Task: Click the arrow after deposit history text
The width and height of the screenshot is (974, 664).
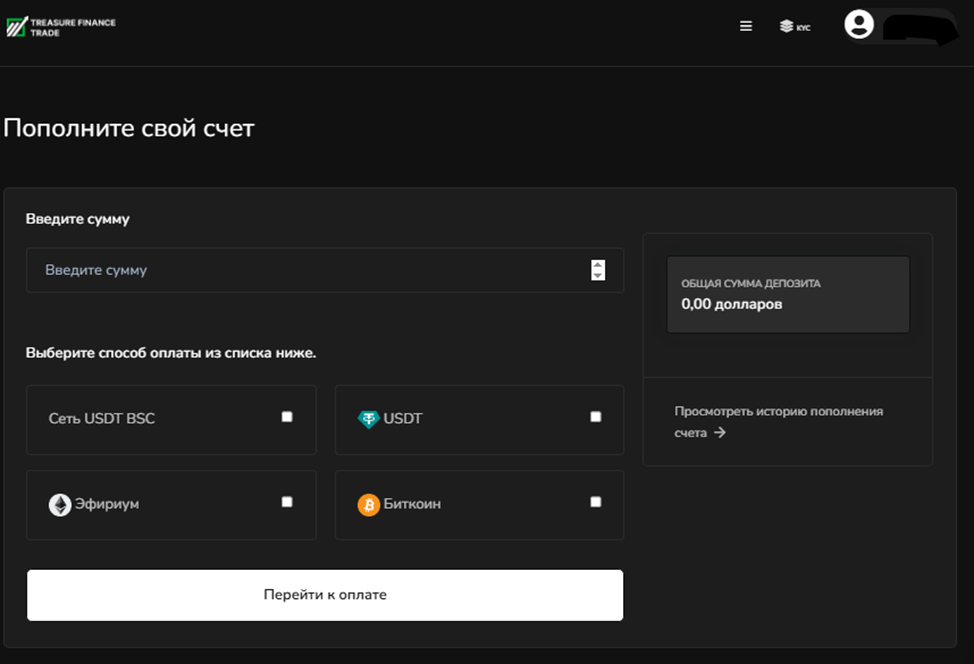Action: click(x=720, y=433)
